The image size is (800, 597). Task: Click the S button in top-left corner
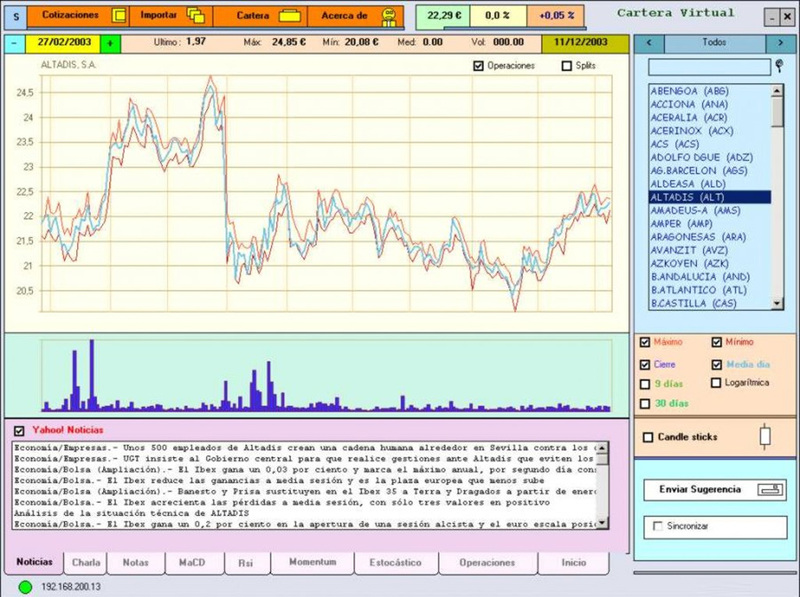pyautogui.click(x=16, y=16)
